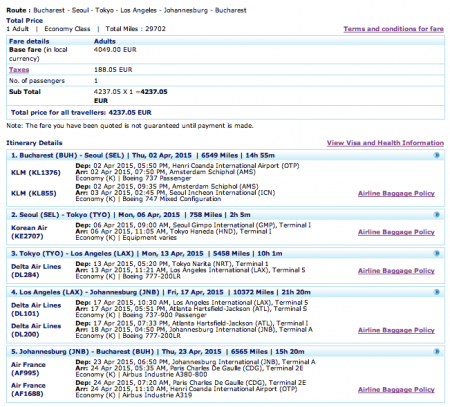Click the 'KLM (KL855)' flight label
Screen dimensions: 450x407
[34, 193]
